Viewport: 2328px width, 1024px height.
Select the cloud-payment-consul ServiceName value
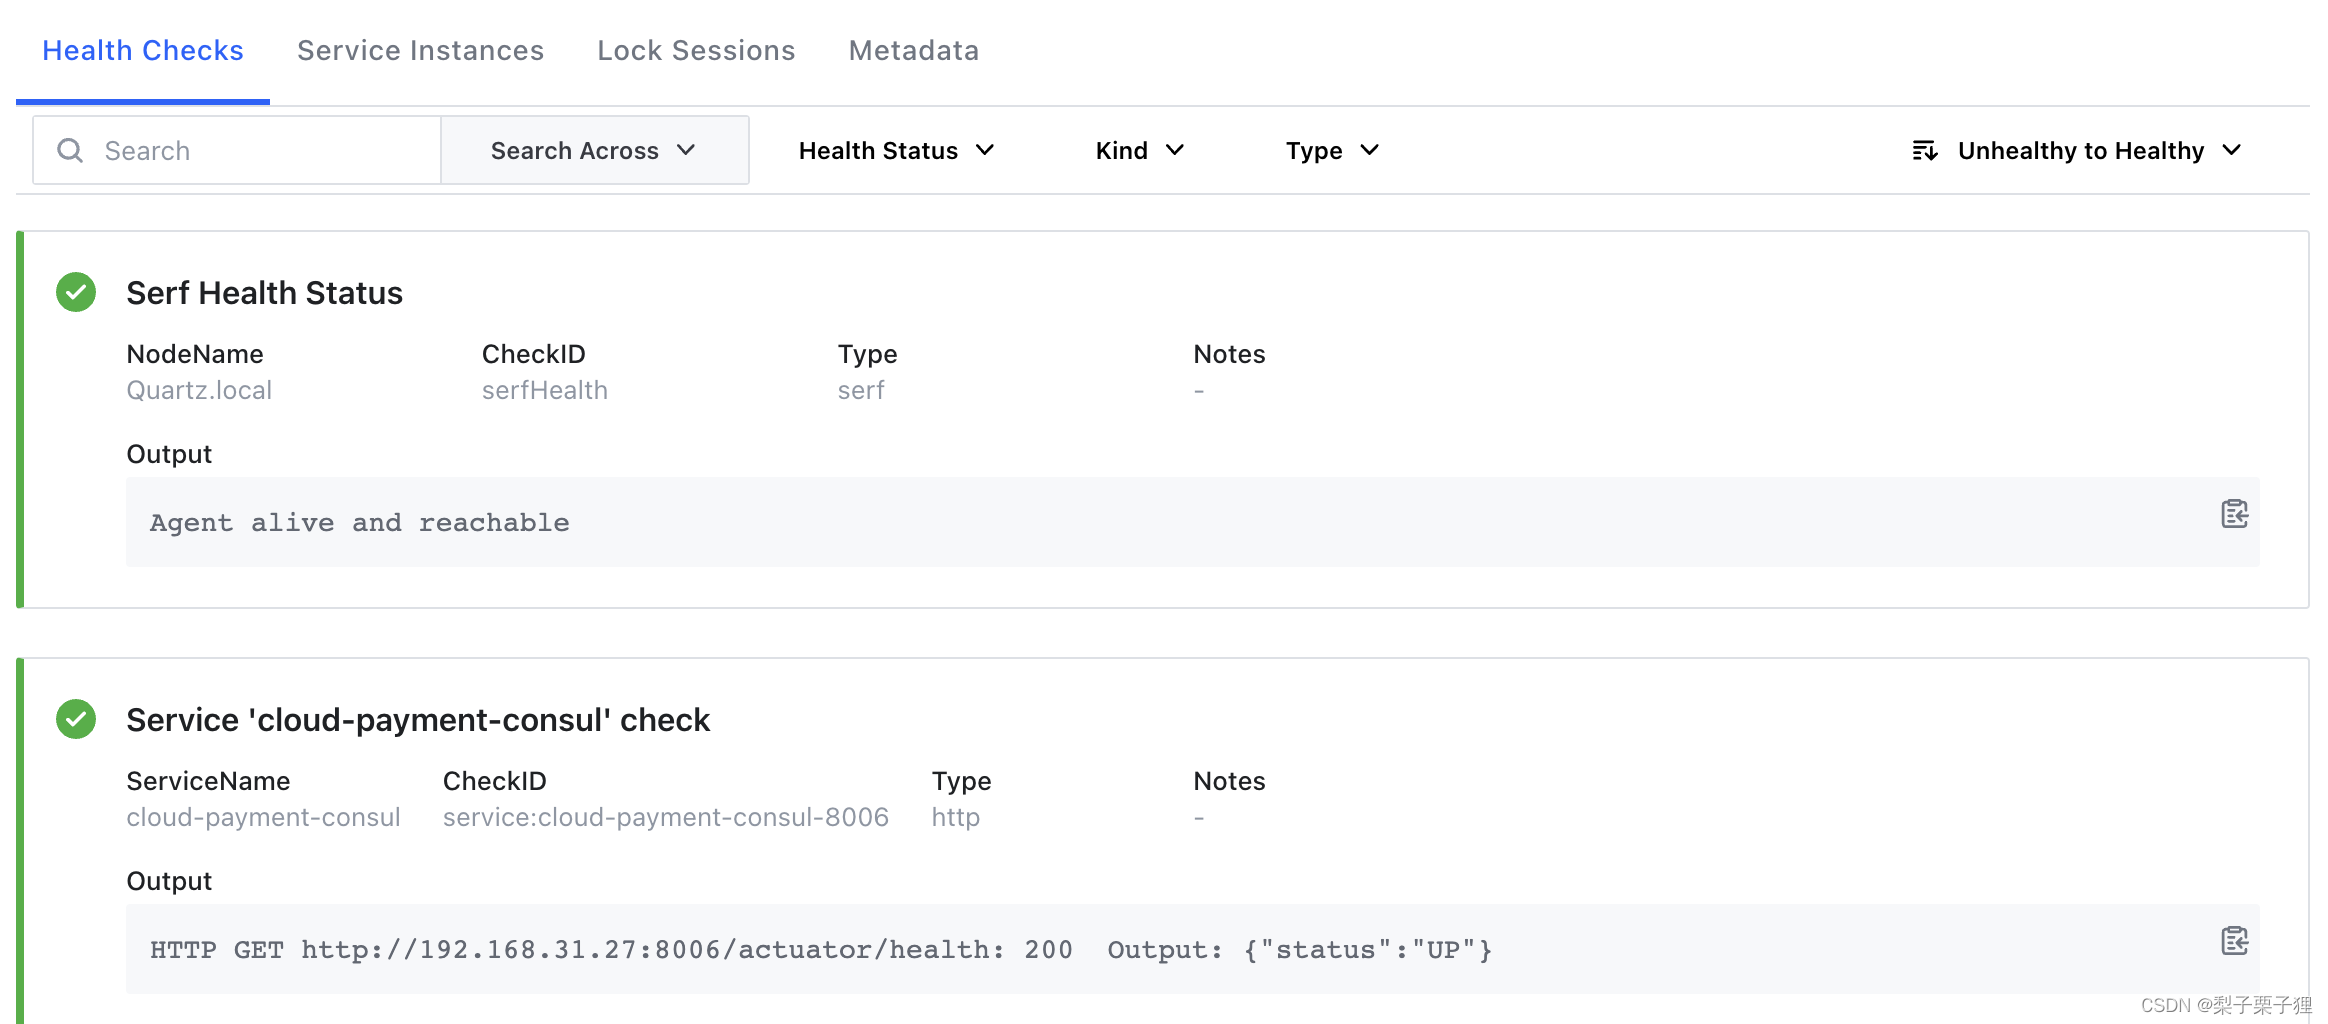(x=263, y=817)
